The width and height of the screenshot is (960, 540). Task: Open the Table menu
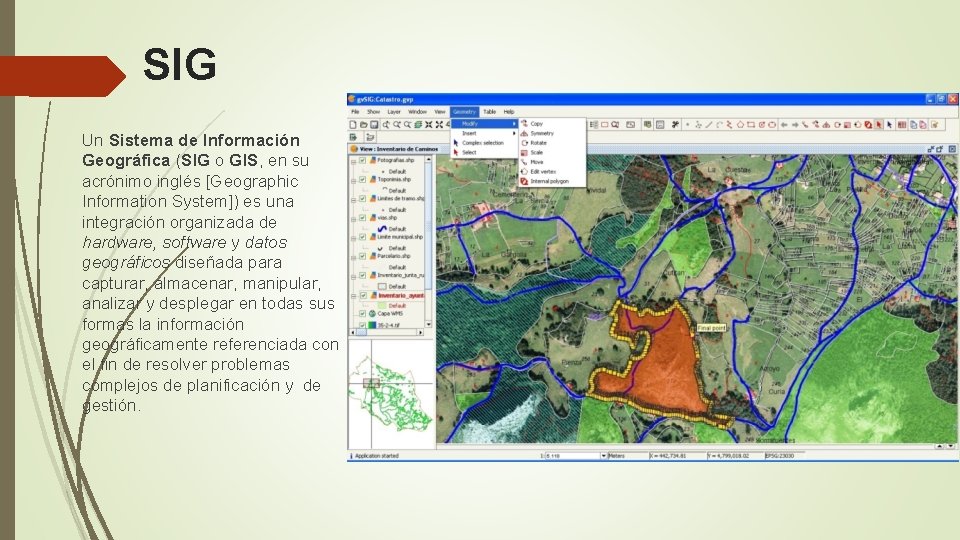pyautogui.click(x=490, y=112)
